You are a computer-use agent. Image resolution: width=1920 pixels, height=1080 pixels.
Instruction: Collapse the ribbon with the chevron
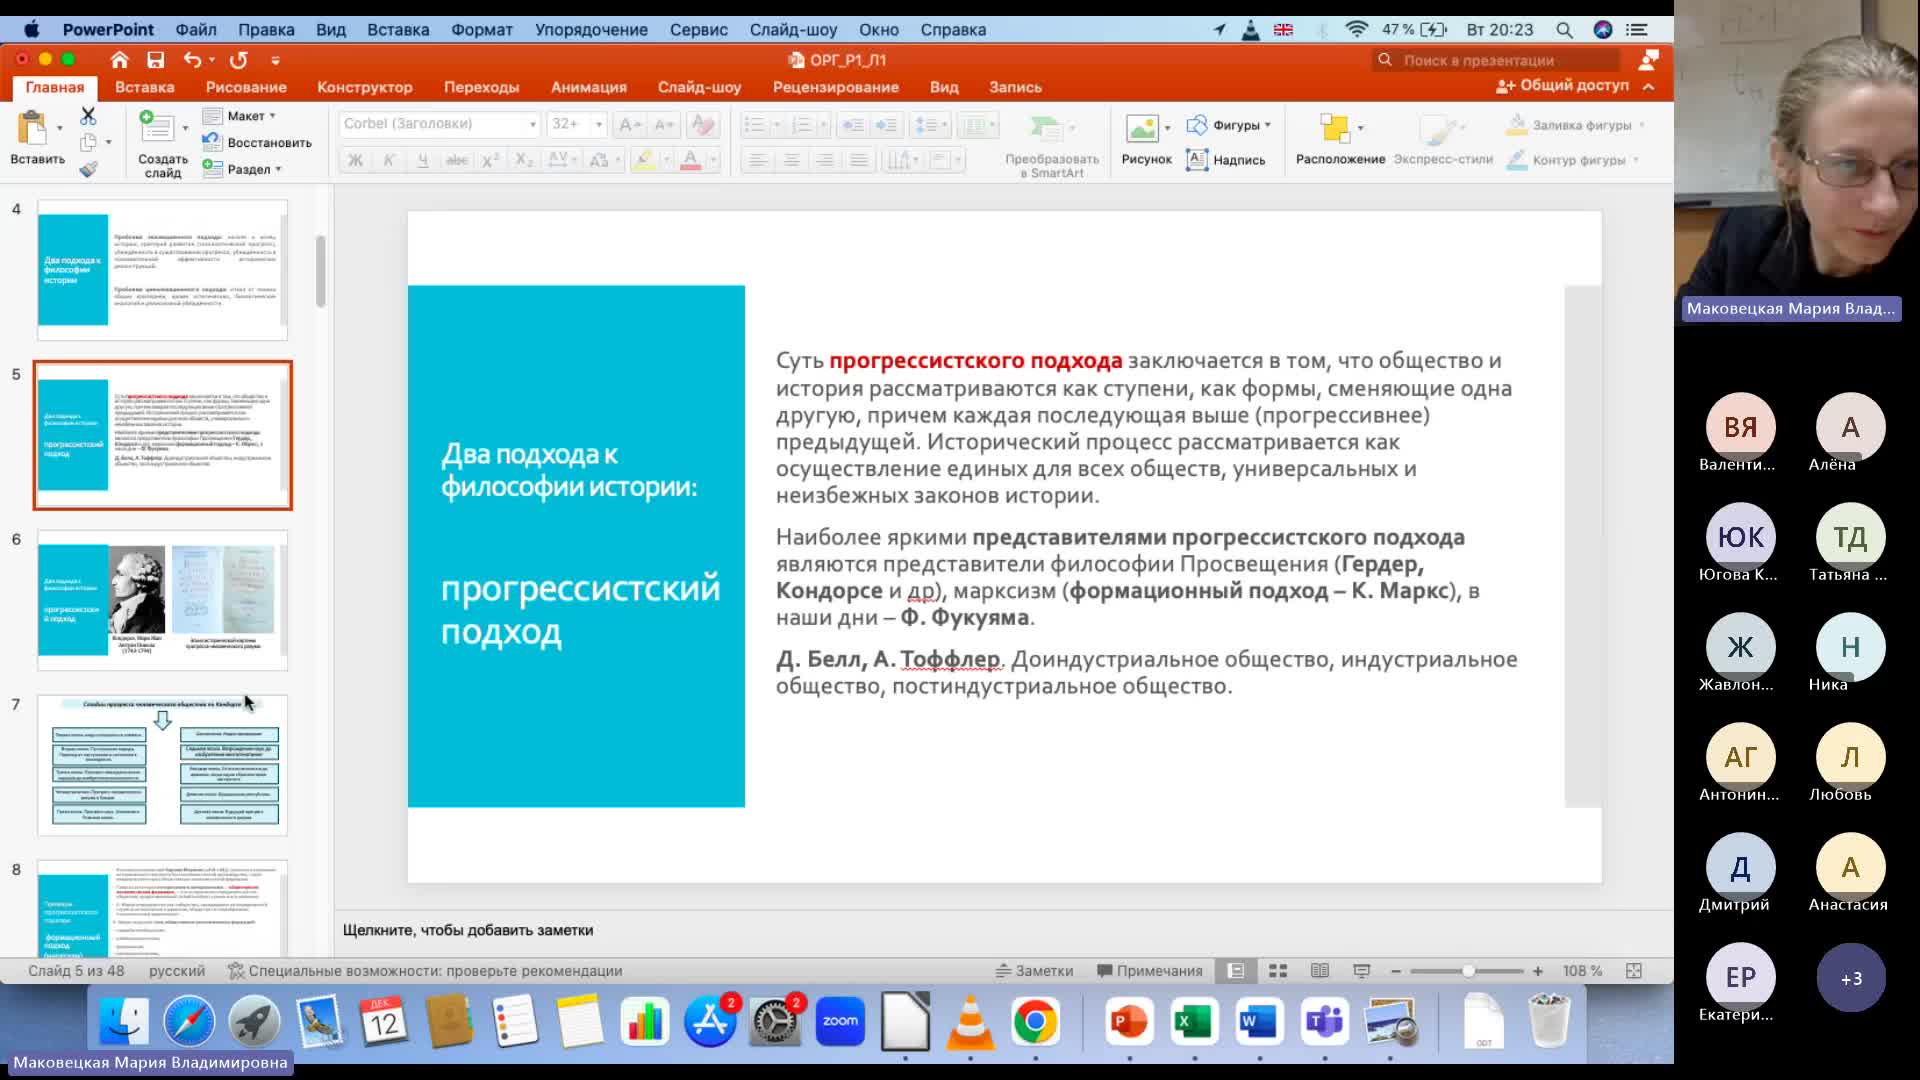click(1648, 86)
